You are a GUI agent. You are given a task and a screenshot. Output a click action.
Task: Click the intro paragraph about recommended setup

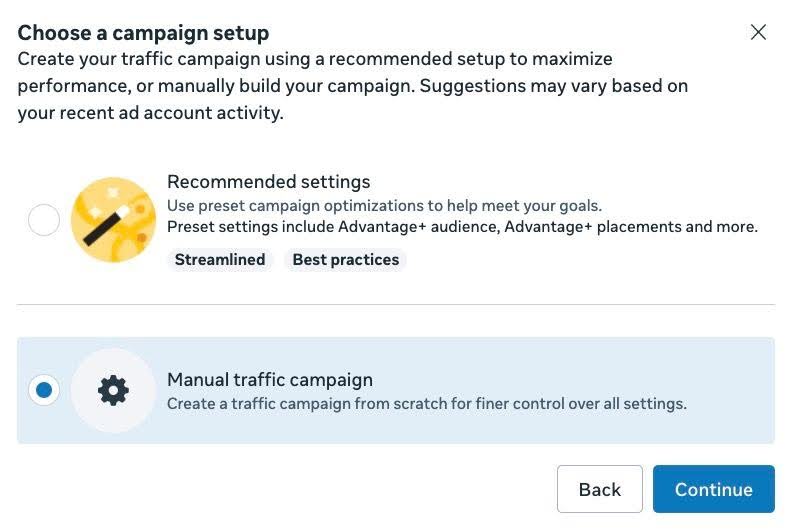[x=352, y=86]
